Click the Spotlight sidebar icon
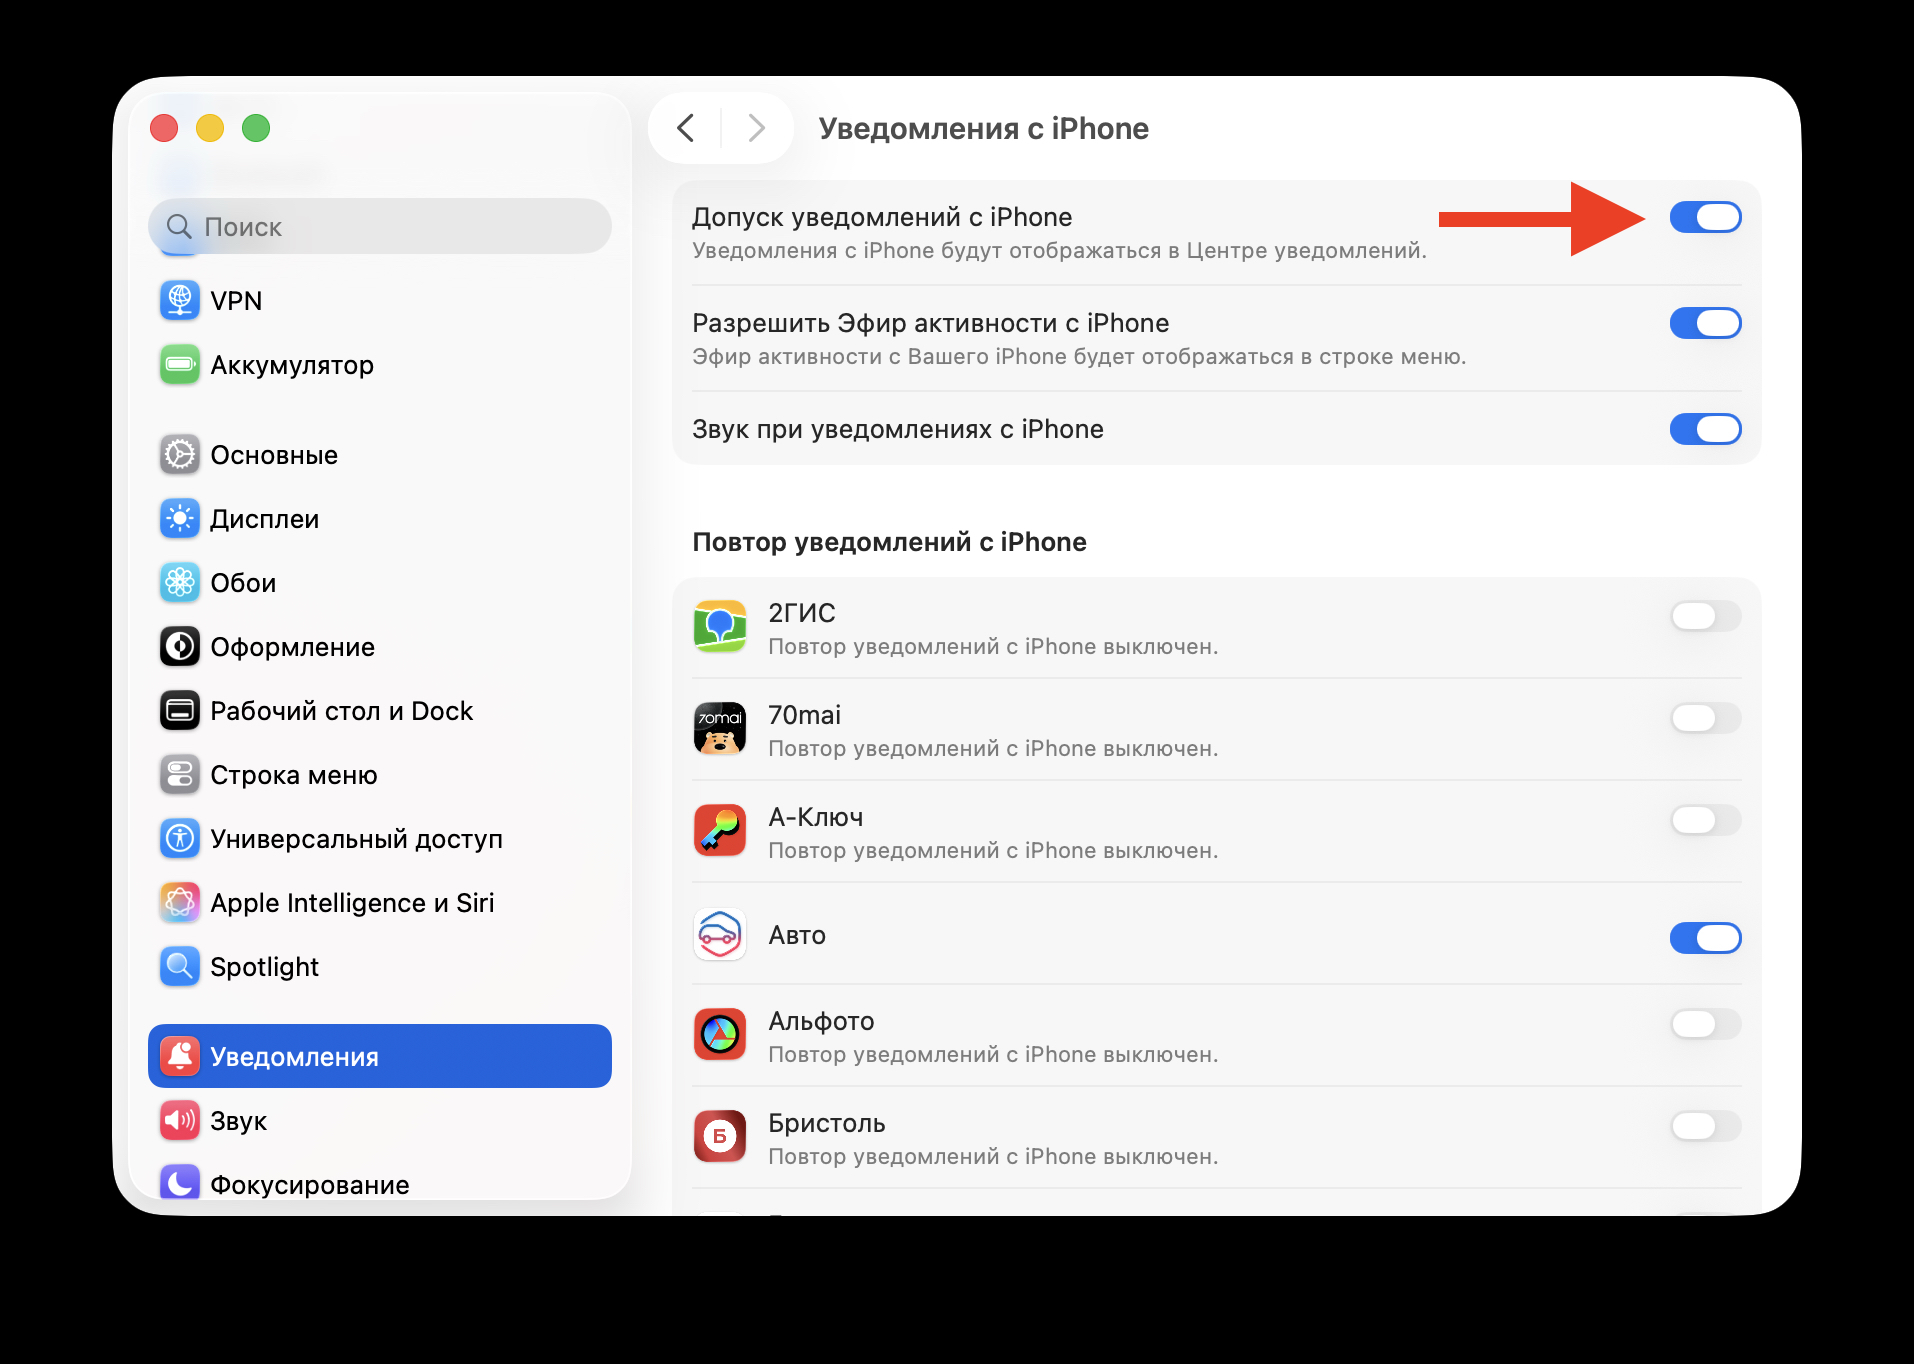Screen dimensions: 1914x1364 click(179, 966)
